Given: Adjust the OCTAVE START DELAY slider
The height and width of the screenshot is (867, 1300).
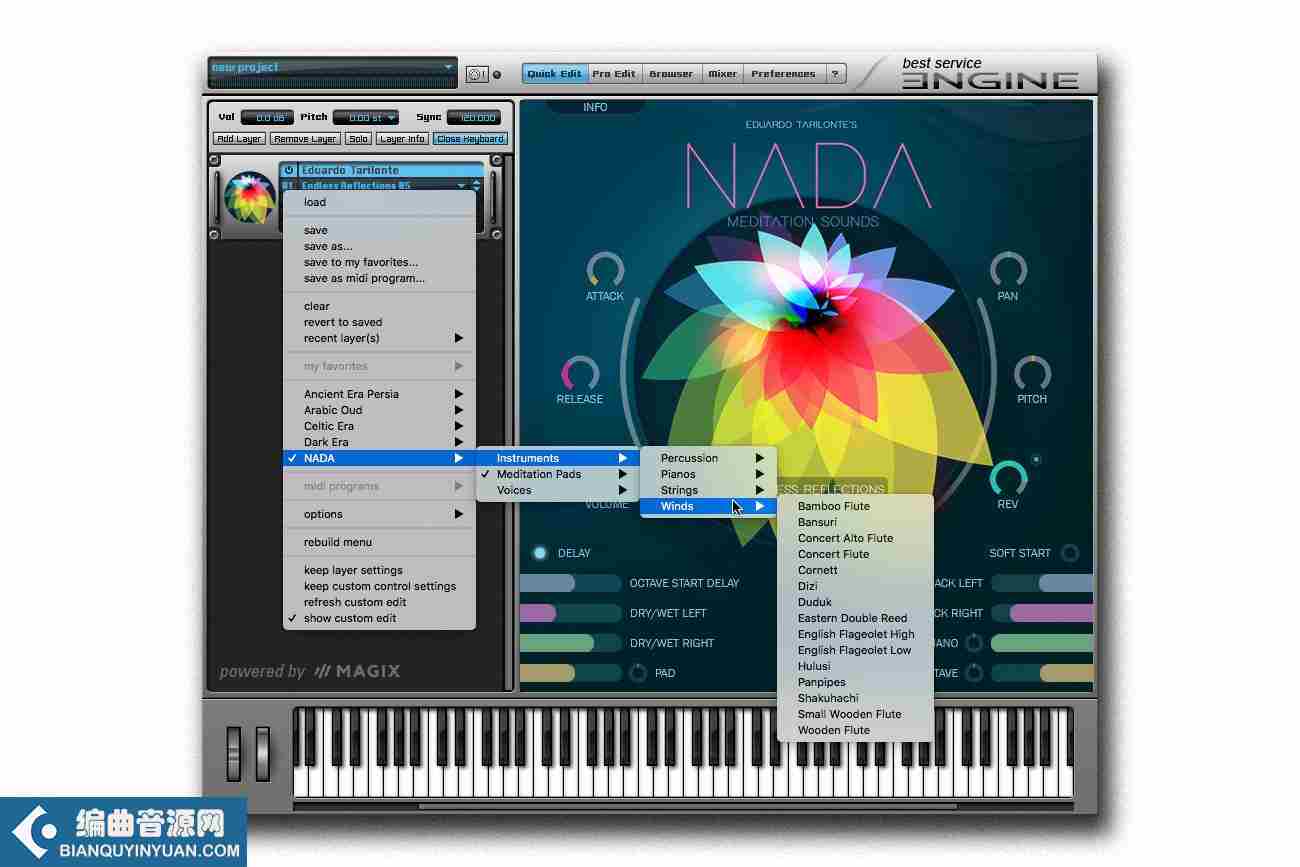Looking at the screenshot, I should [571, 583].
